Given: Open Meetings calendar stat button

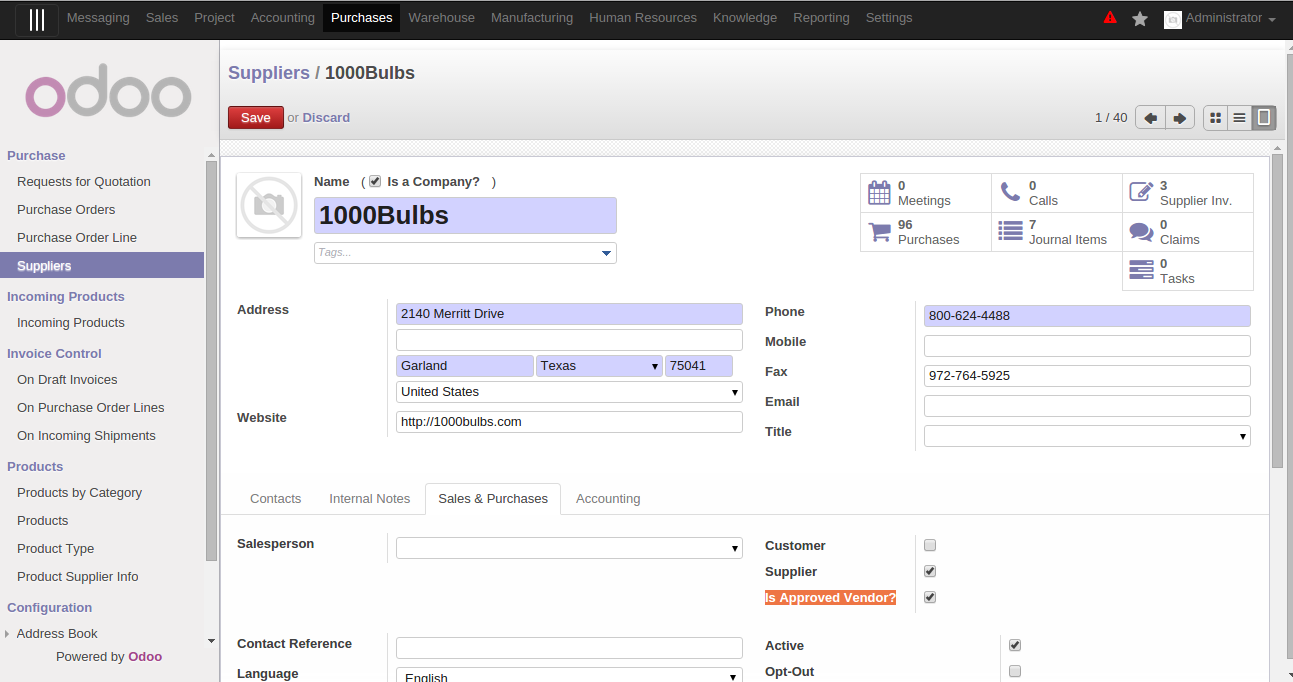Looking at the screenshot, I should coord(926,193).
